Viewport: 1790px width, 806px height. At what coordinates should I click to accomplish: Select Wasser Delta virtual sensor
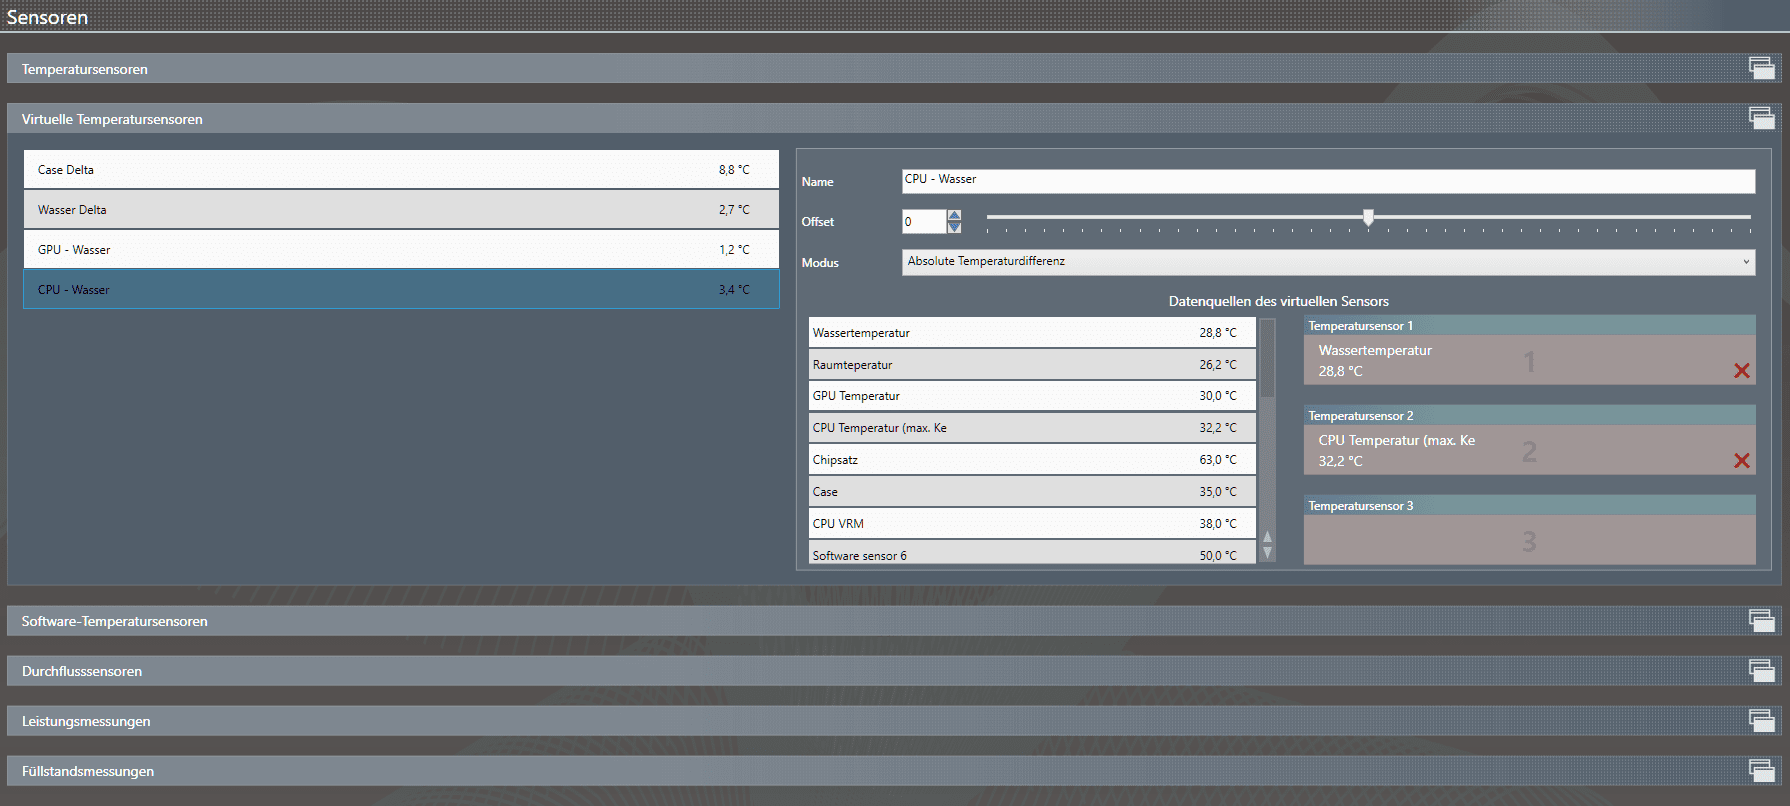(x=401, y=210)
